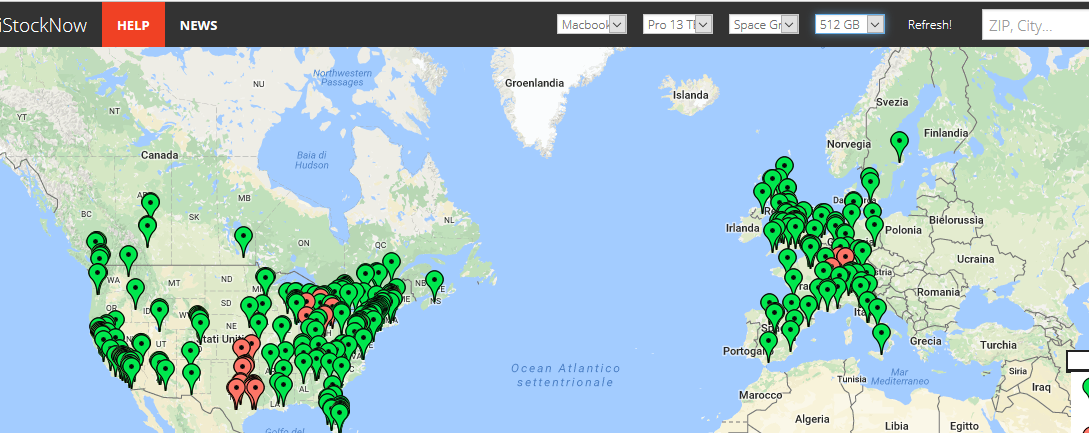Go to the NEWS section
This screenshot has height=433, width=1089.
[x=199, y=25]
